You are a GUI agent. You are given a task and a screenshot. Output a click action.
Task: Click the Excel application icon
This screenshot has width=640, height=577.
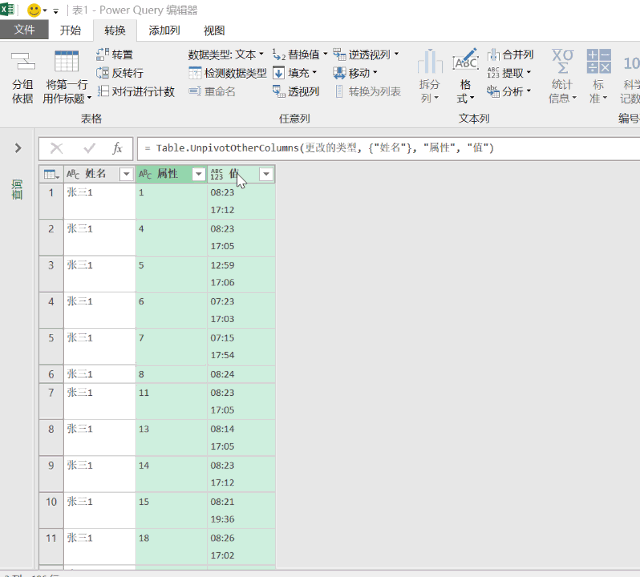7,9
